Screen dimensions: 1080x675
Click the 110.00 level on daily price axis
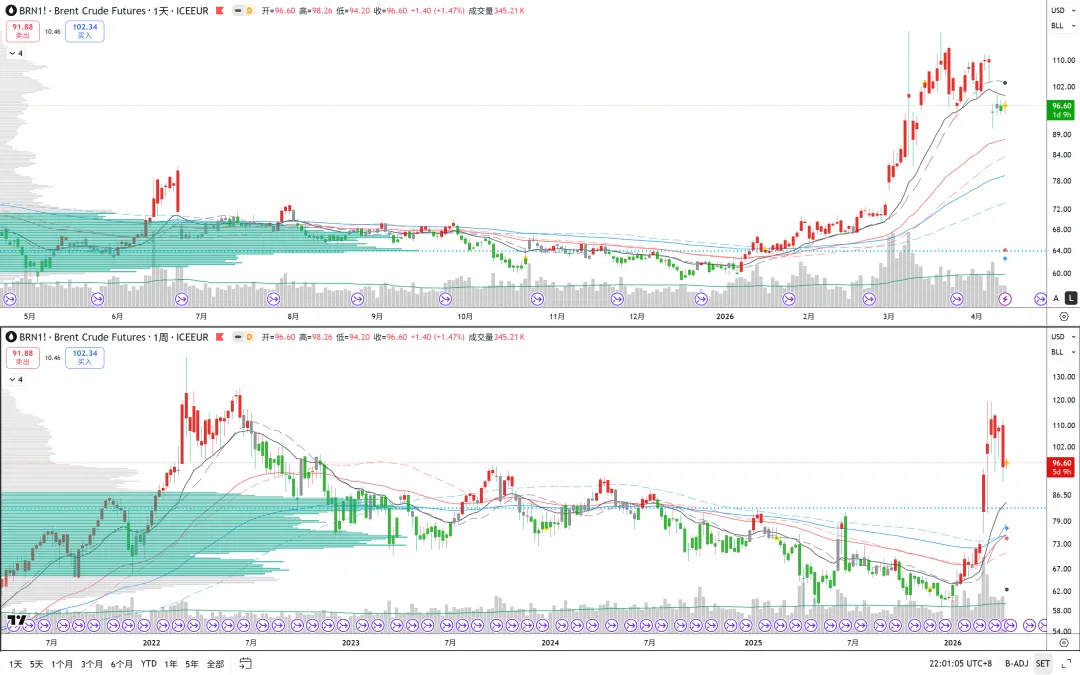pyautogui.click(x=1063, y=60)
